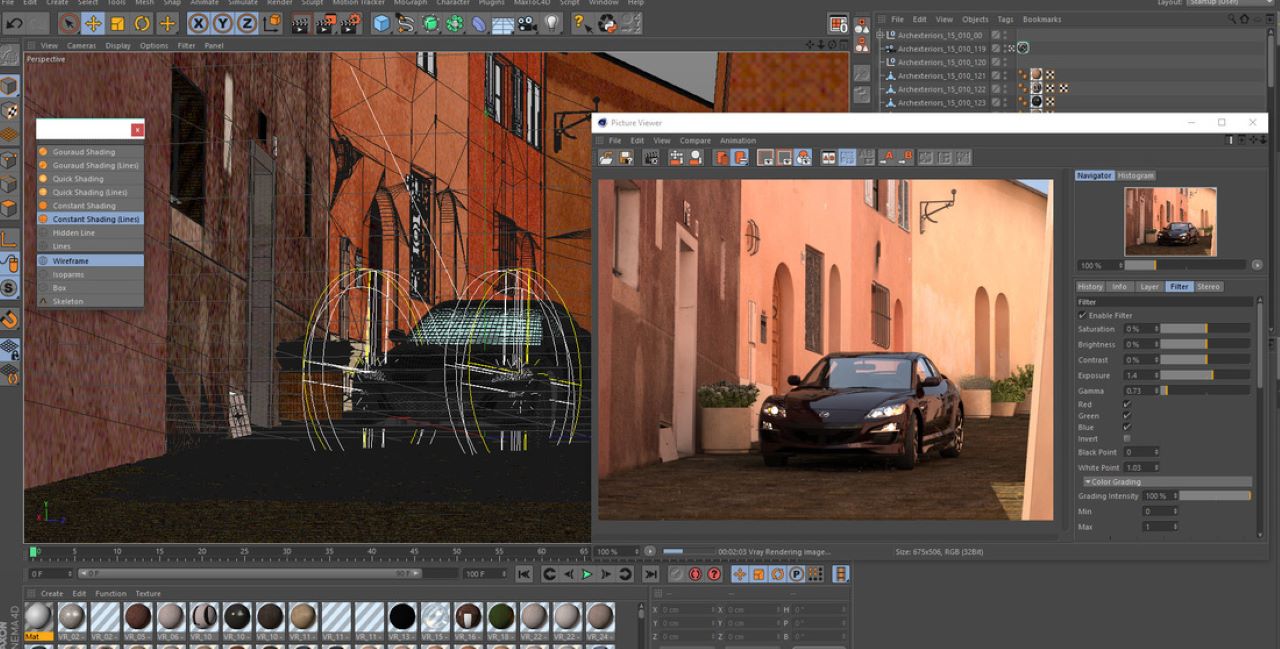Click the Gamma slider

[x=1205, y=391]
